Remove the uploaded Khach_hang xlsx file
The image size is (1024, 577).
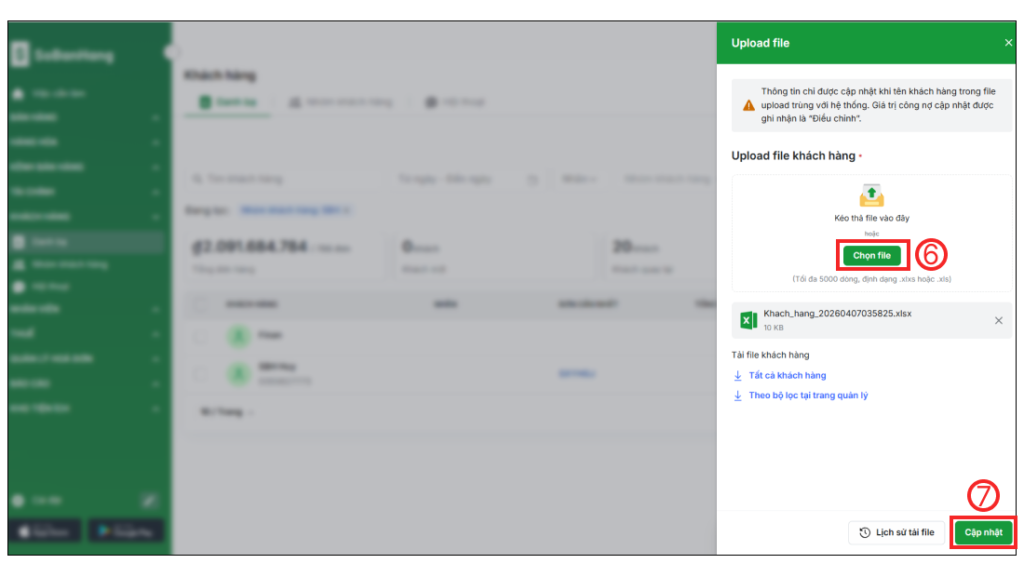click(998, 320)
